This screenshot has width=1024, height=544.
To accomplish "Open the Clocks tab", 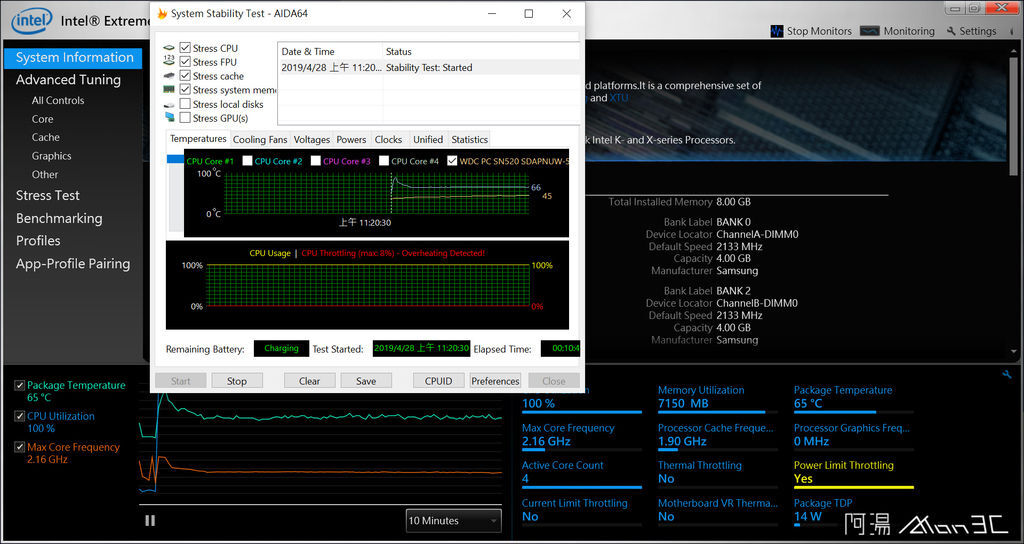I will pos(389,139).
